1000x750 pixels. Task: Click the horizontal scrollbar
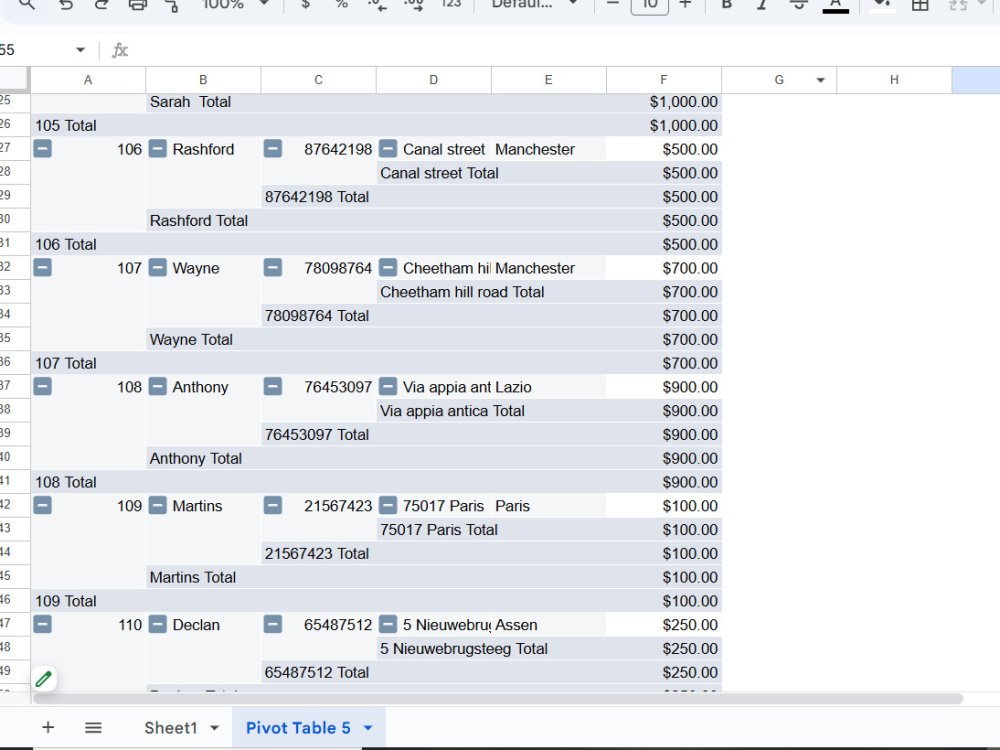497,698
